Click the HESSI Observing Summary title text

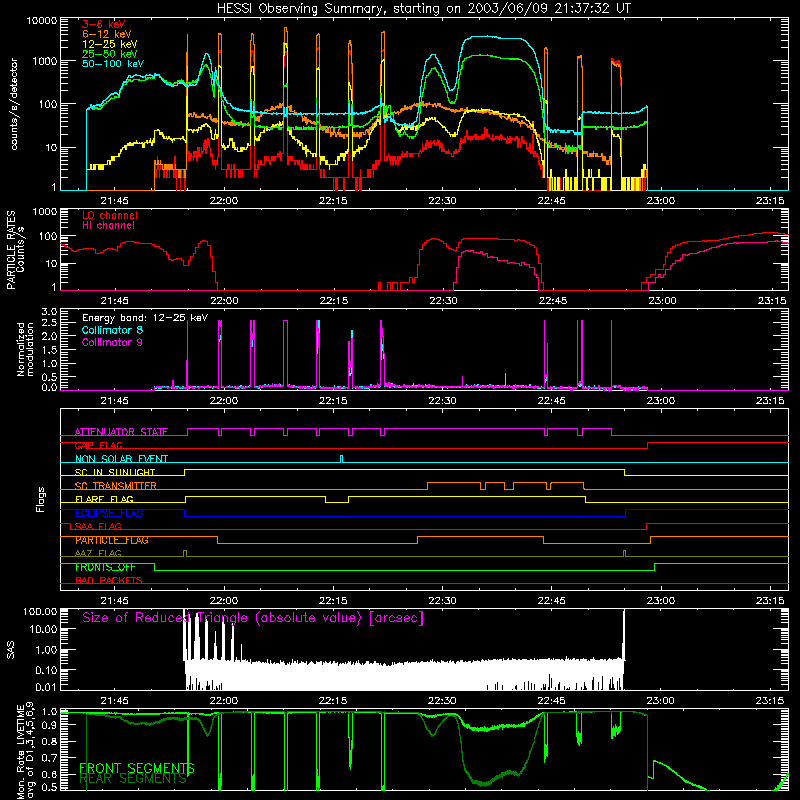click(423, 9)
